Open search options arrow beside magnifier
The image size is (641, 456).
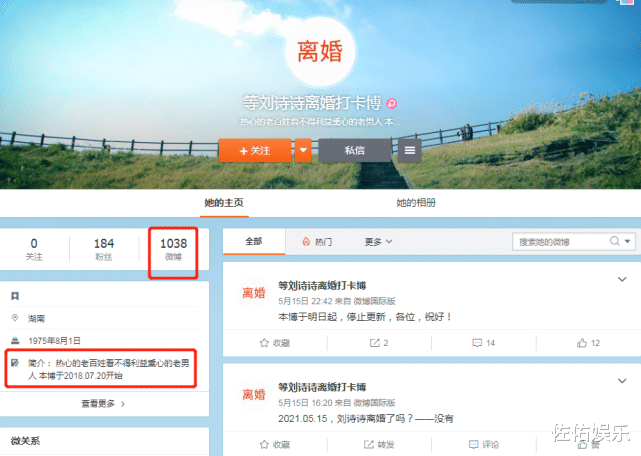628,242
